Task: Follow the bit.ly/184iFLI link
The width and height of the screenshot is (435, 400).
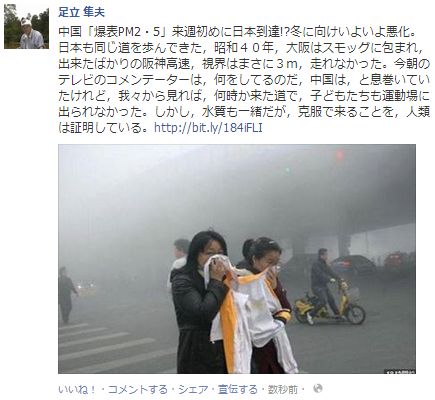Action: 208,128
